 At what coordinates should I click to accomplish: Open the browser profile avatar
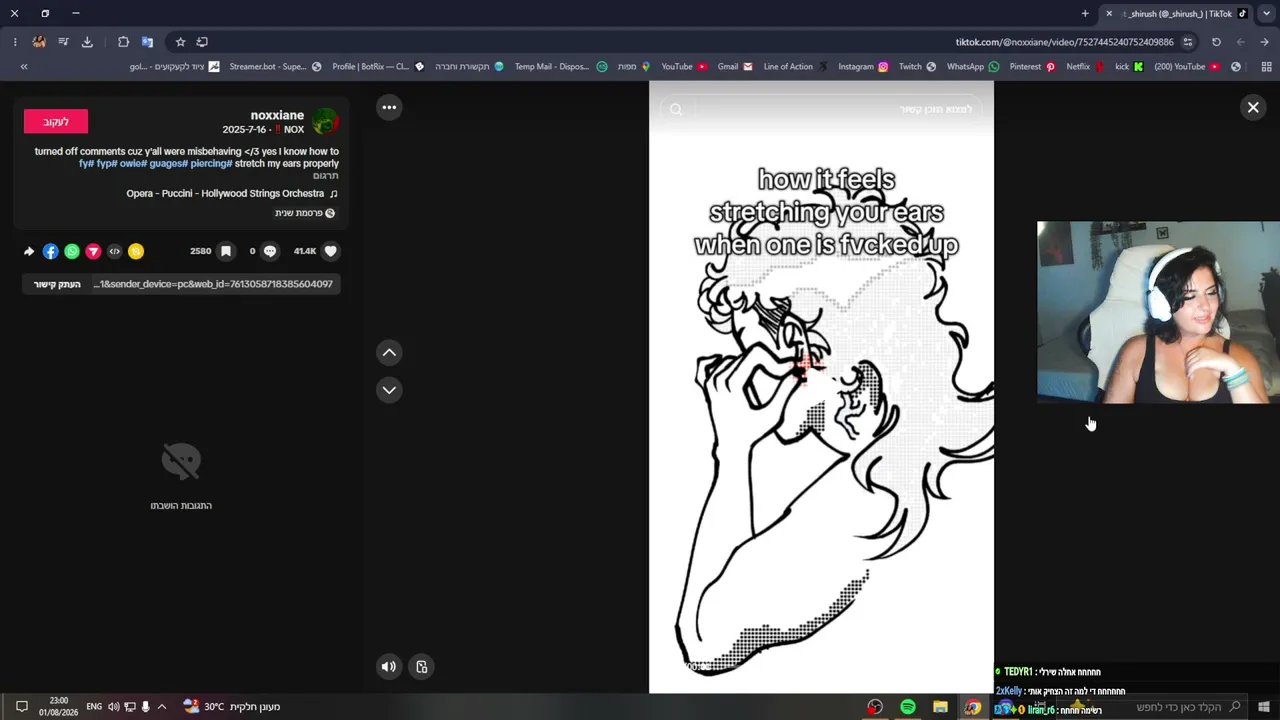click(x=39, y=42)
